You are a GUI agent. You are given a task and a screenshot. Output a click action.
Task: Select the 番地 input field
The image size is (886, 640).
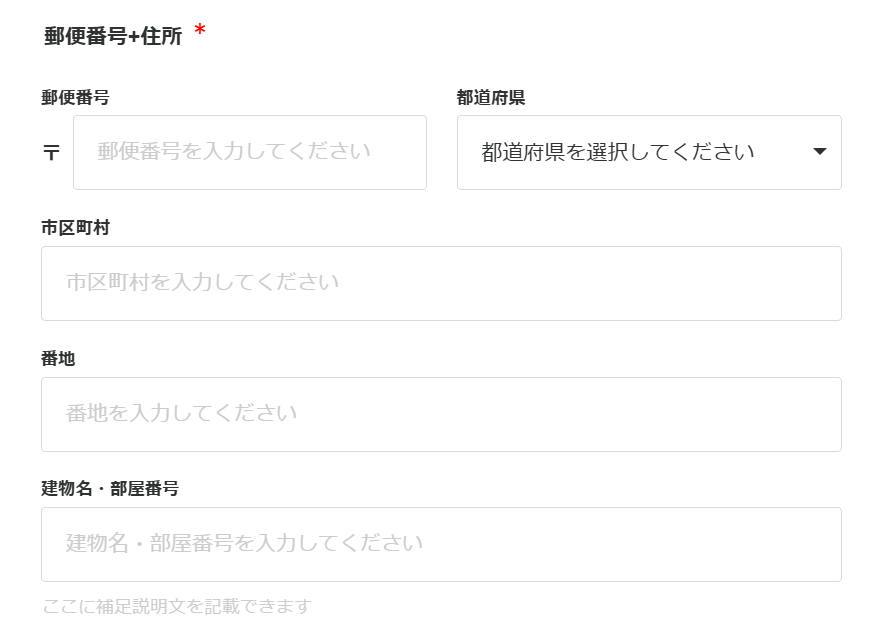coord(441,414)
